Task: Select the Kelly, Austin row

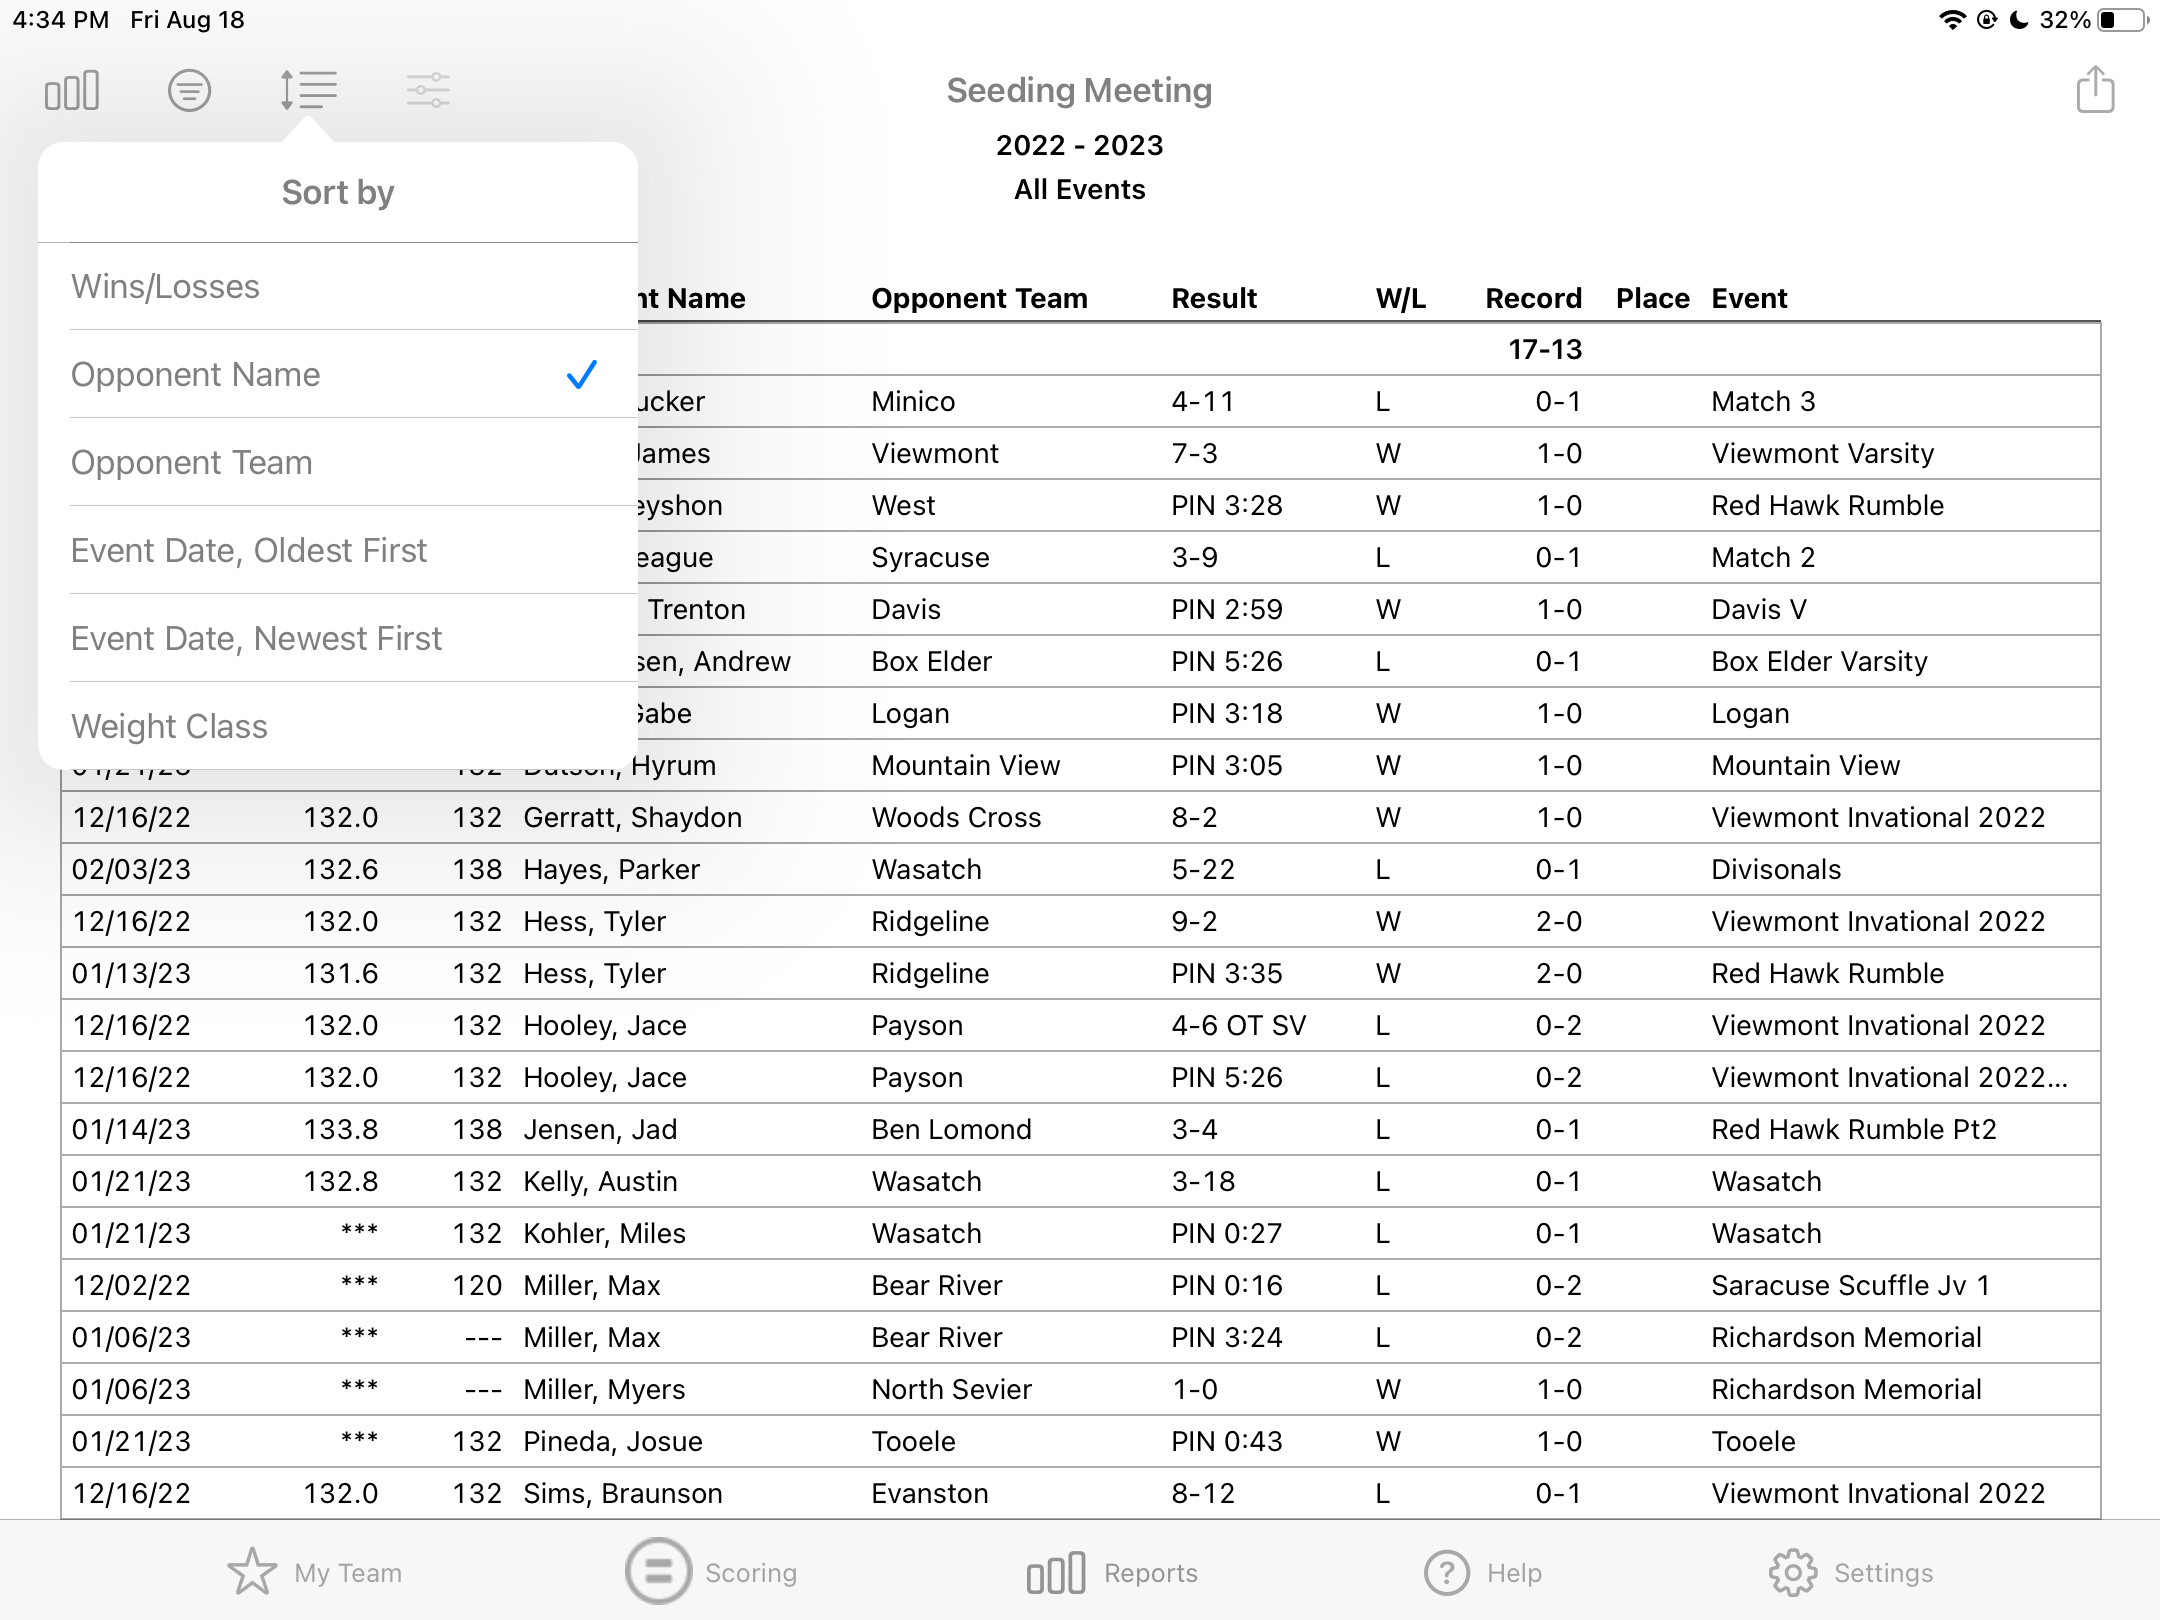Action: (x=1080, y=1182)
